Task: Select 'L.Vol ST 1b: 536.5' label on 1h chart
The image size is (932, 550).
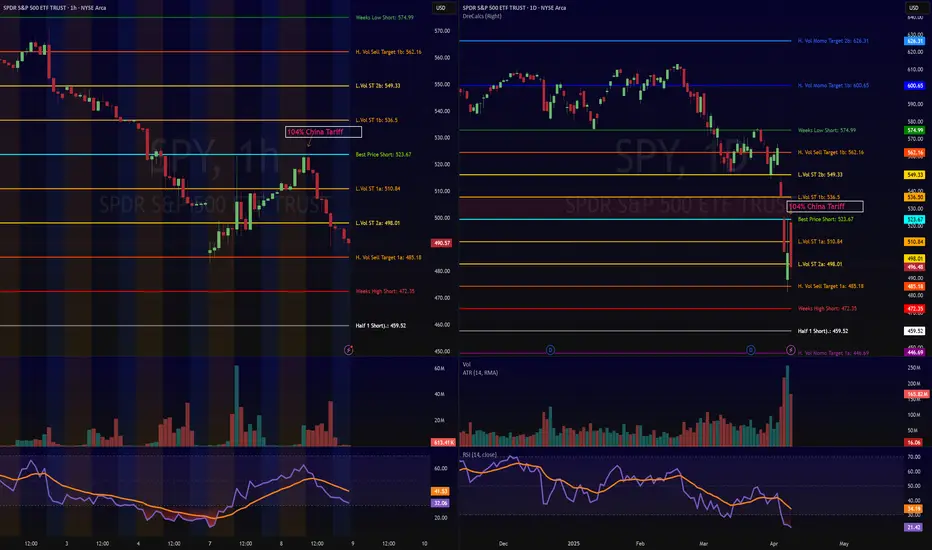Action: 377,120
